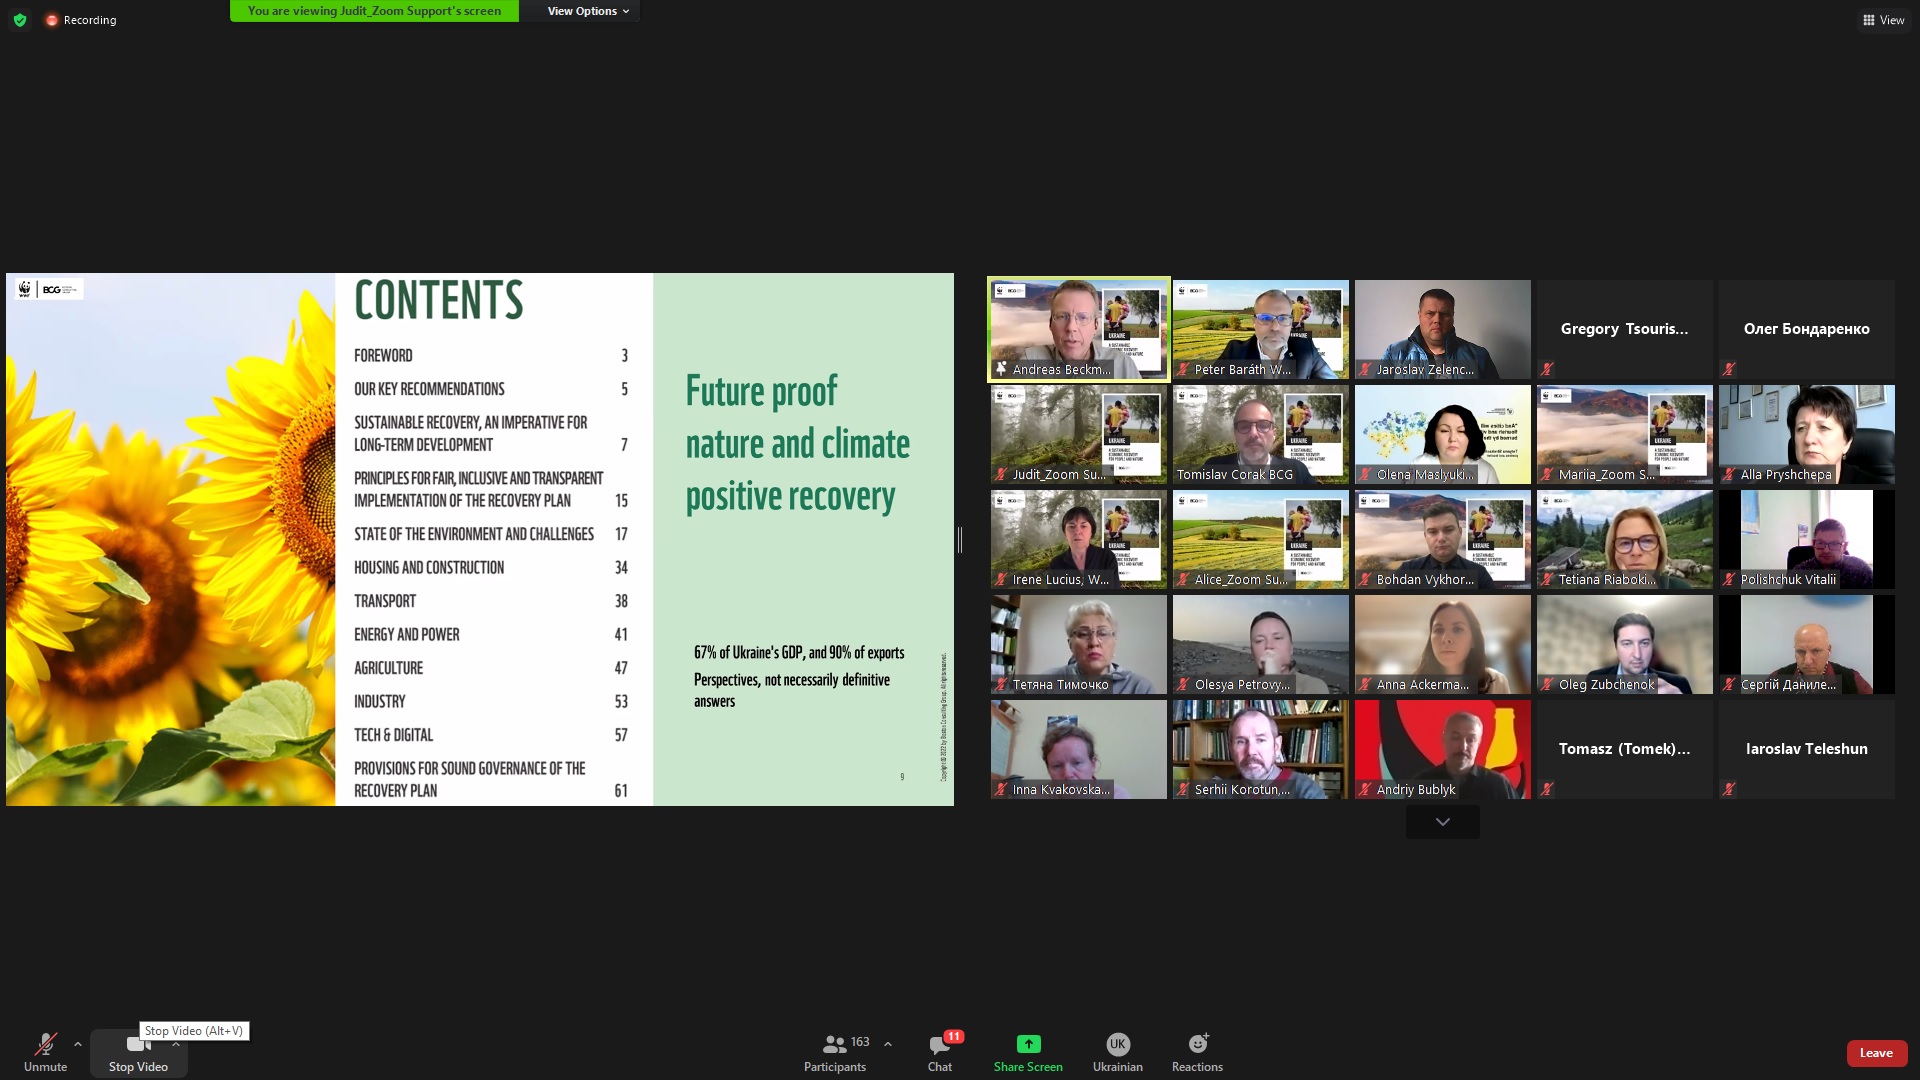Click the screen viewing notification banner
This screenshot has width=1920, height=1080.
(374, 11)
